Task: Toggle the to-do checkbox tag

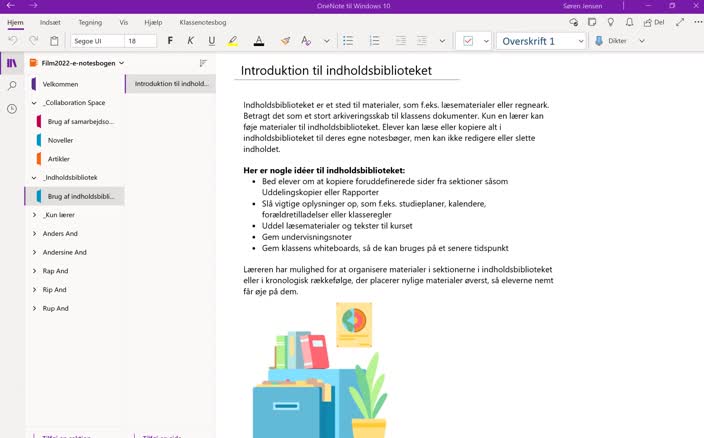Action: pyautogui.click(x=468, y=41)
